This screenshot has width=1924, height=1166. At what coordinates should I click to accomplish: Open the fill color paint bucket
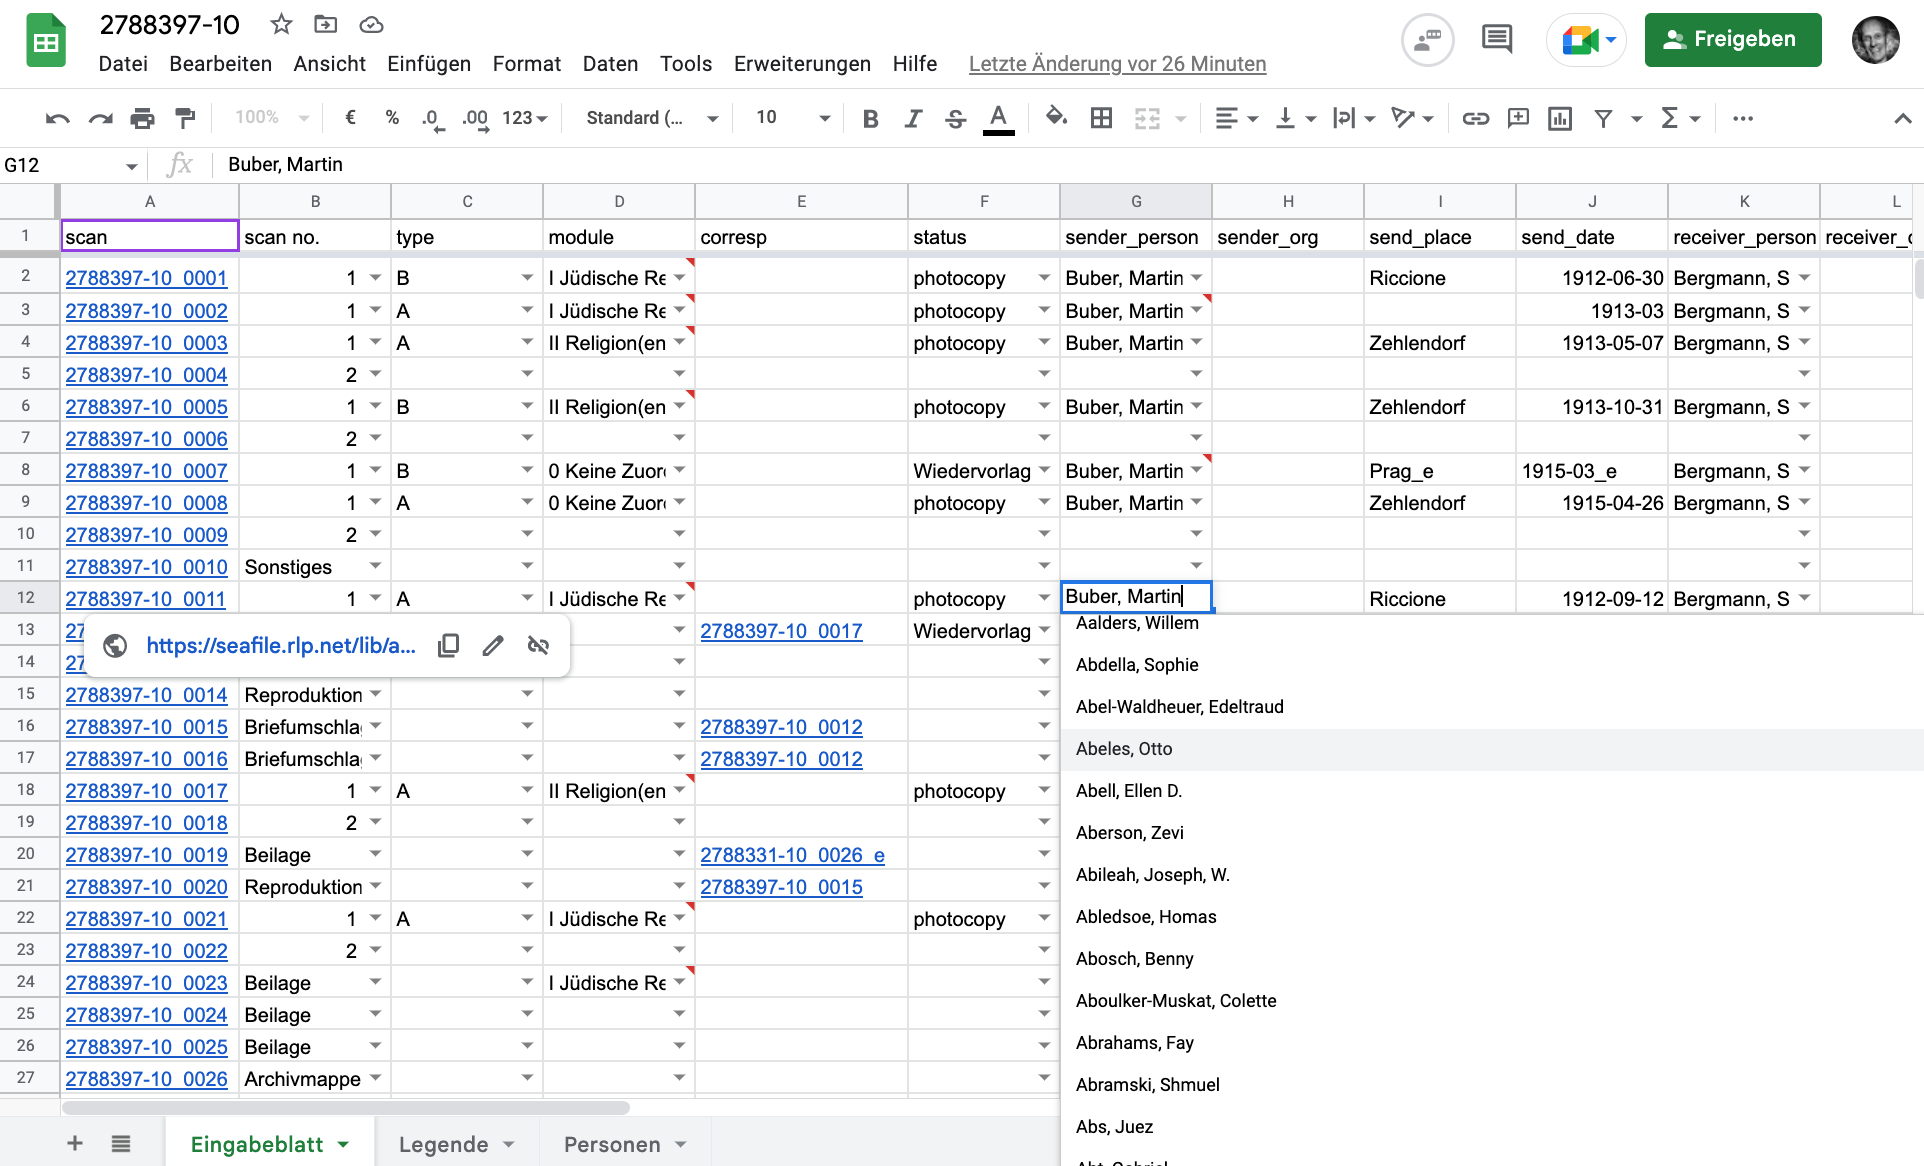pos(1056,119)
